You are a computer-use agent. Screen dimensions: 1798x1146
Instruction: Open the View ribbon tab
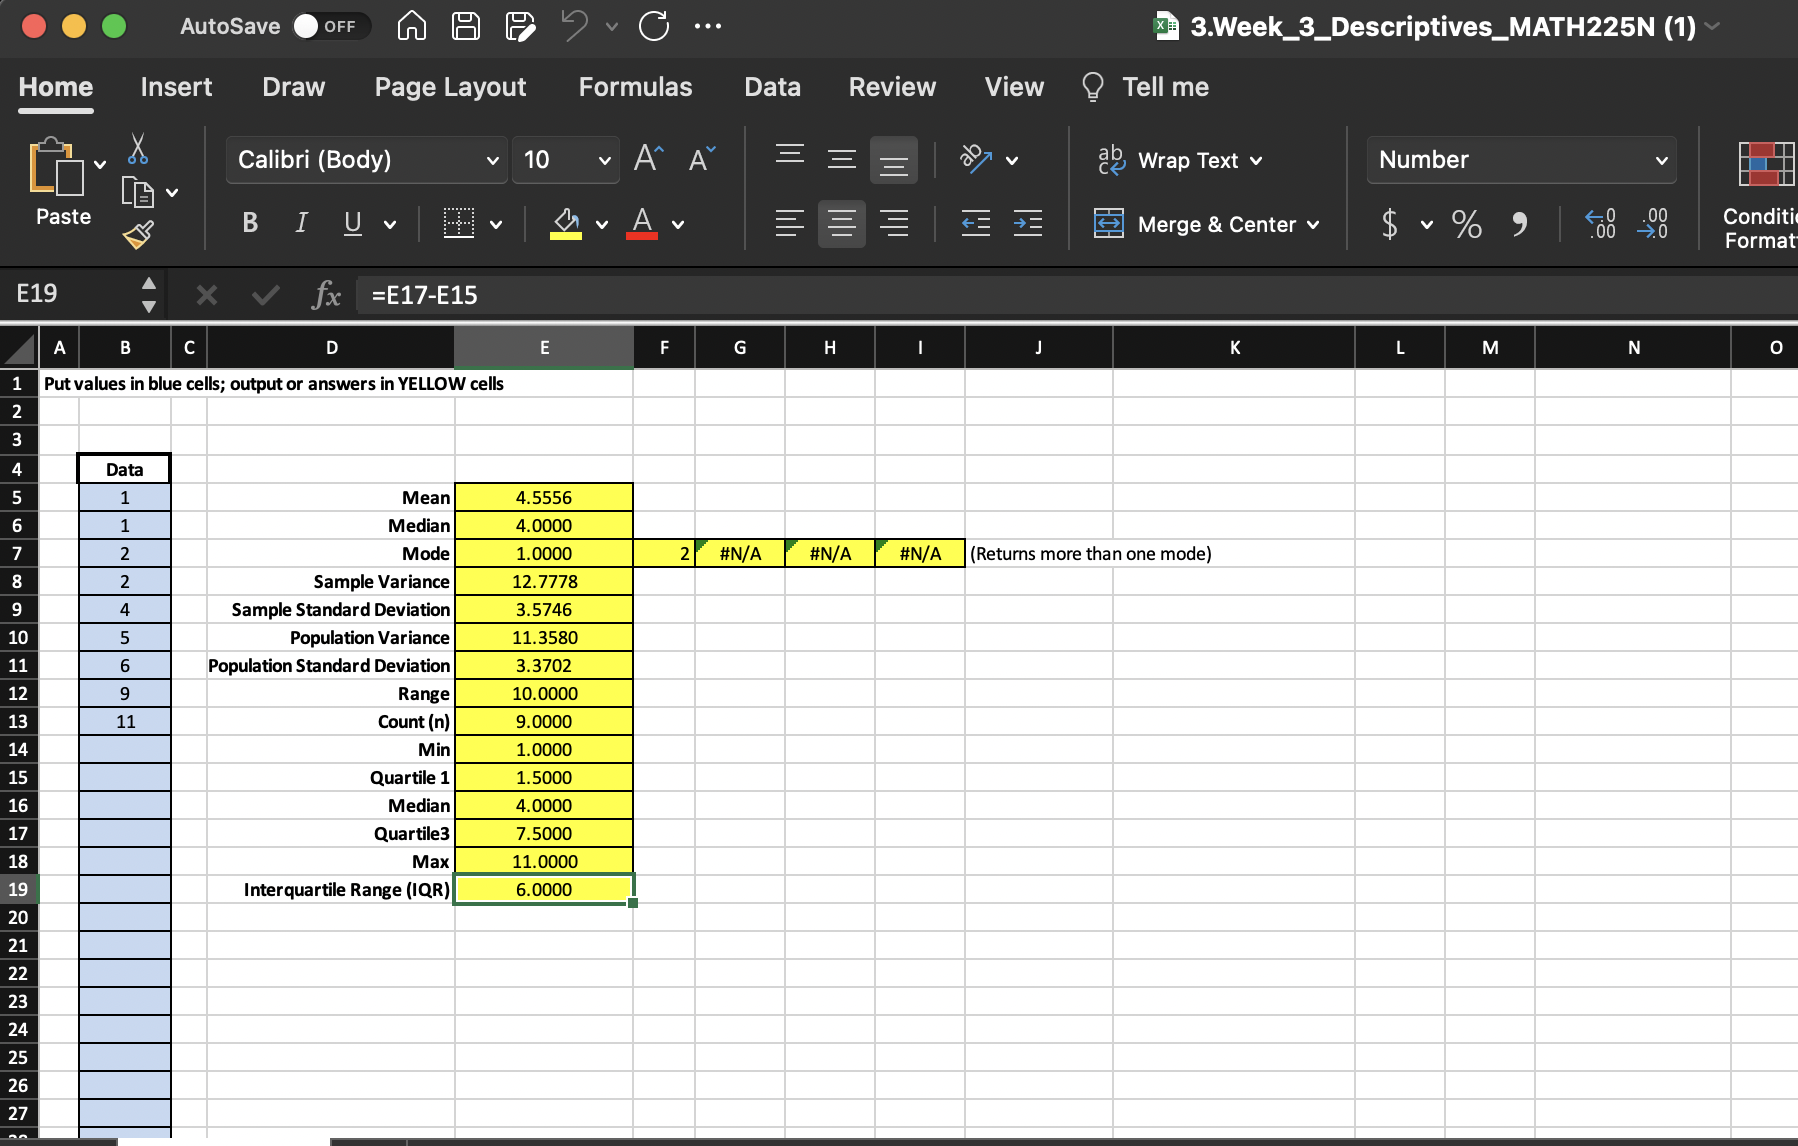(1014, 87)
